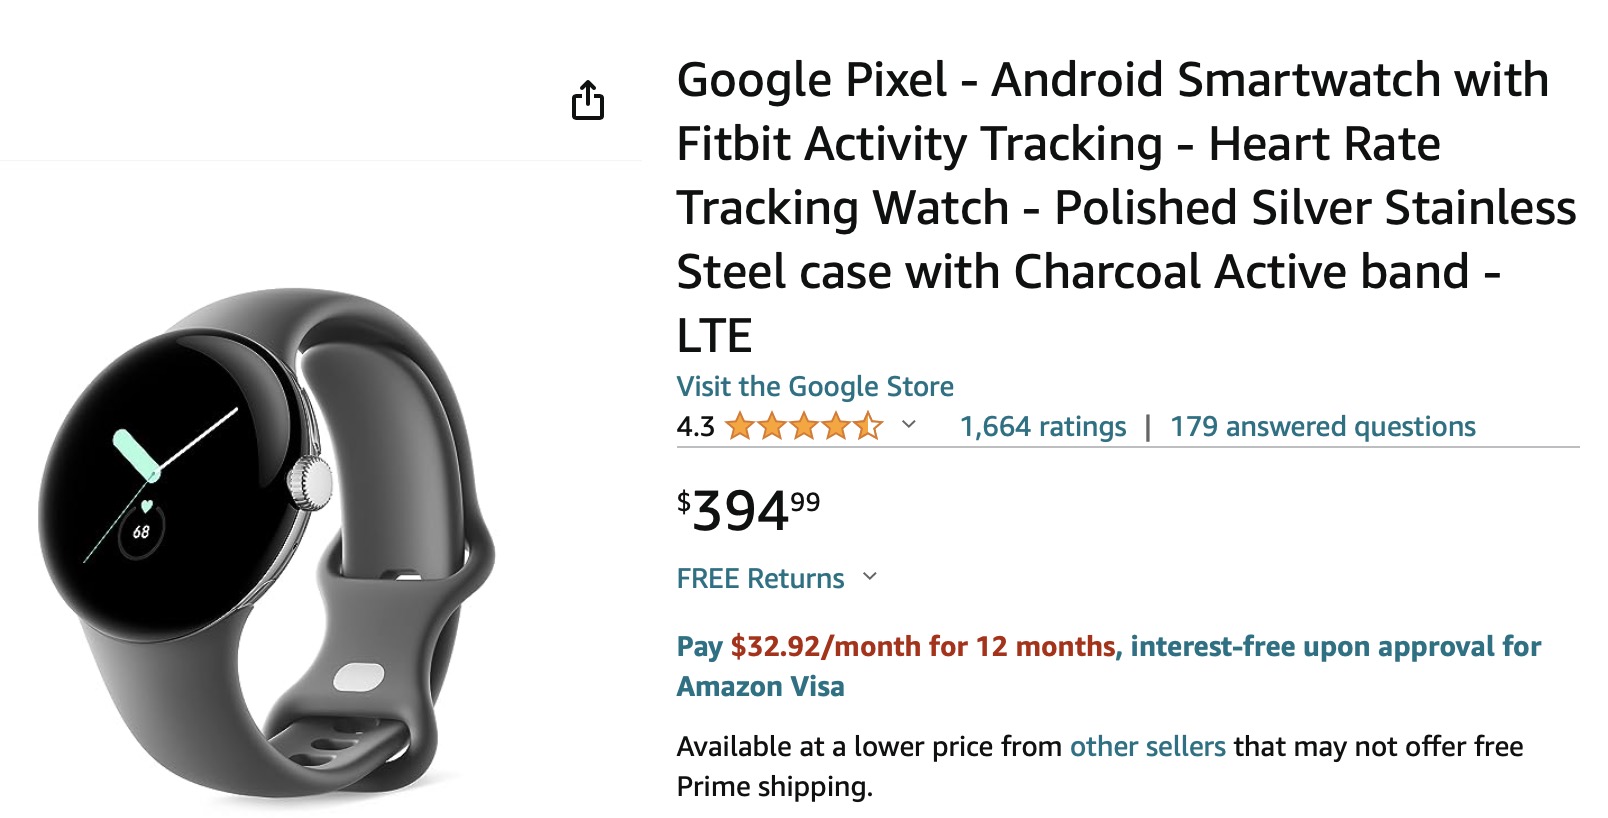Click the Amazon Visa link text
Screen dimensions: 1608x818
(x=760, y=687)
